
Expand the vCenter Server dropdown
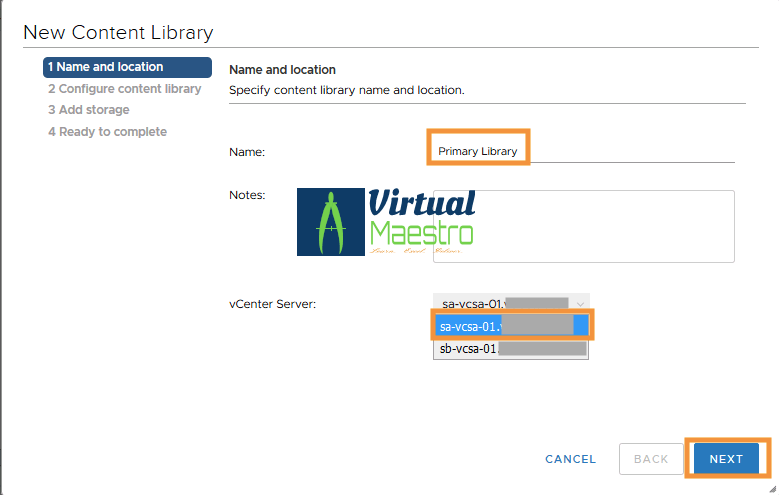511,303
